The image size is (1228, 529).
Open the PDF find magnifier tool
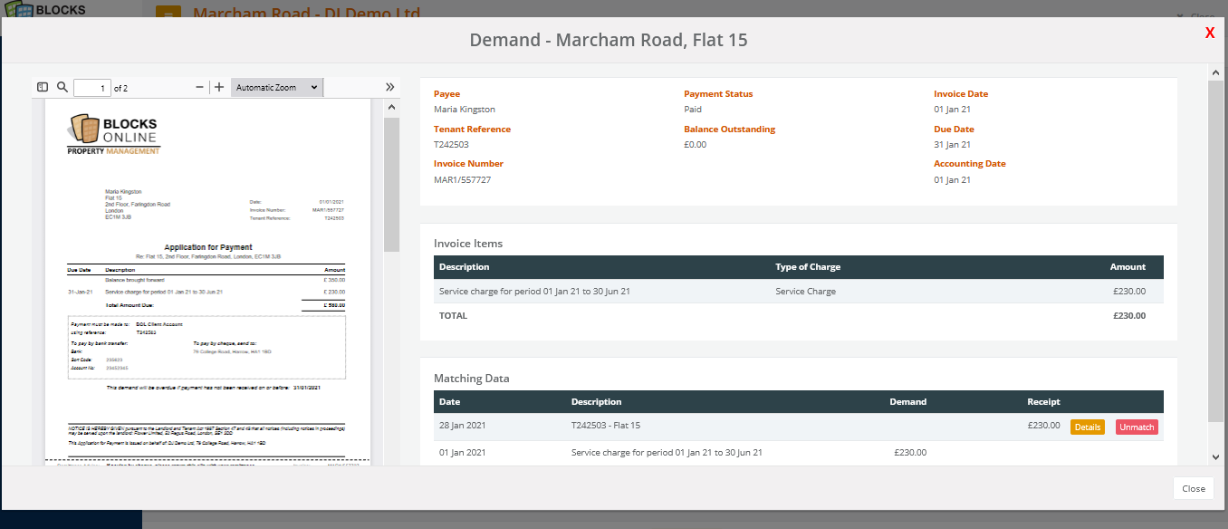62,88
